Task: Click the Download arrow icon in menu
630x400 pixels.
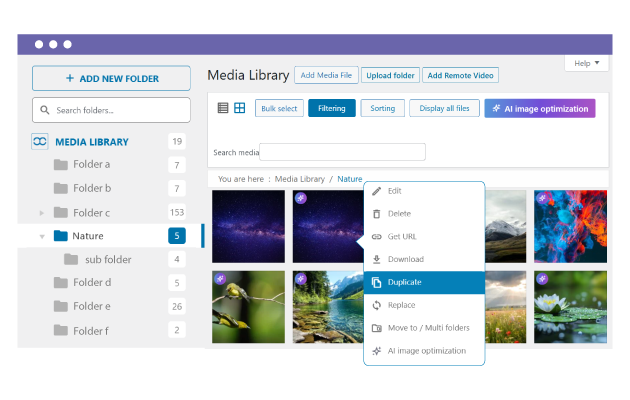Action: (x=377, y=260)
